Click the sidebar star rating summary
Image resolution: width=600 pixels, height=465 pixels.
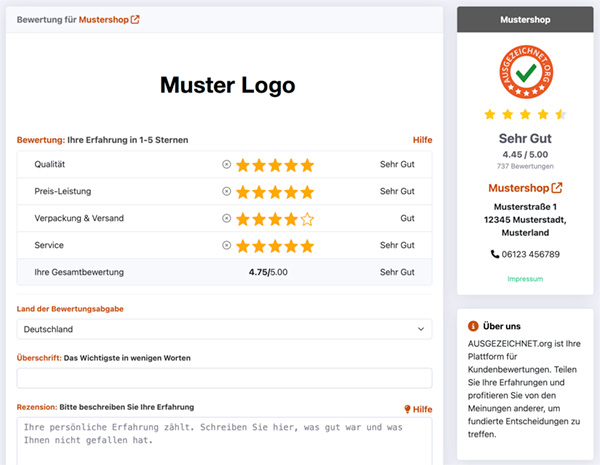[526, 115]
